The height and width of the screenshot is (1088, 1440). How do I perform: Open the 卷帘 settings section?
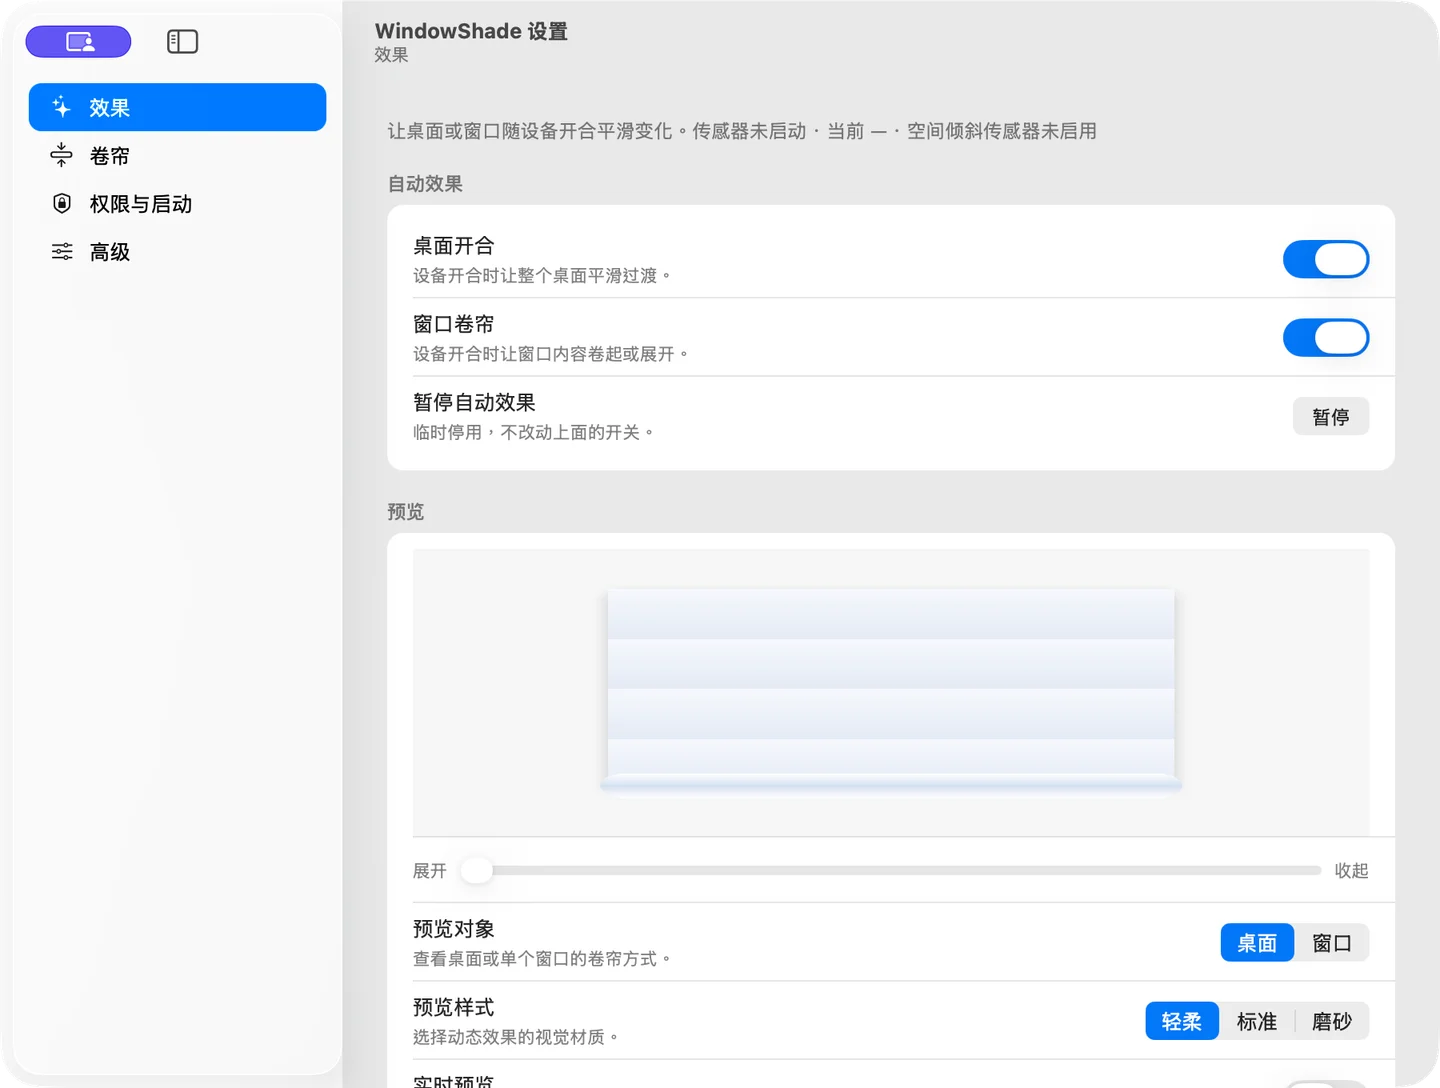tap(177, 155)
